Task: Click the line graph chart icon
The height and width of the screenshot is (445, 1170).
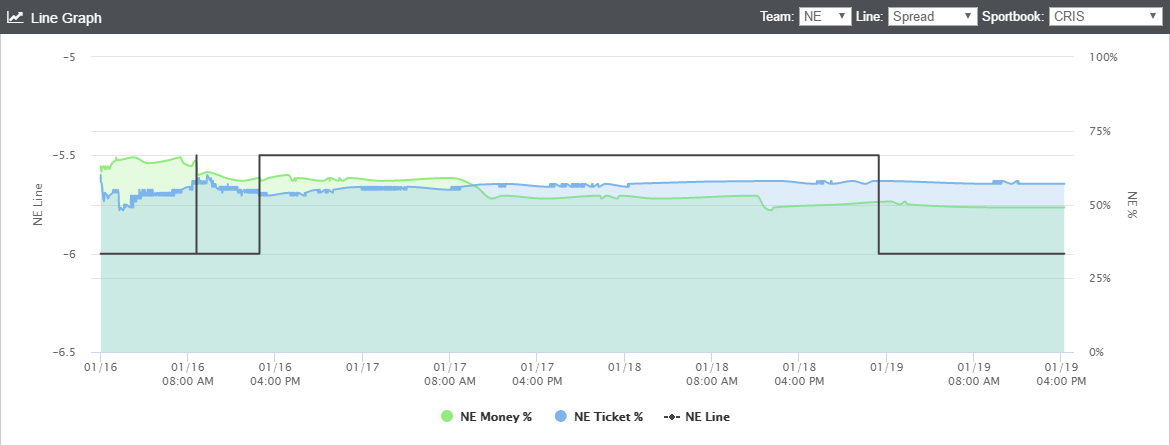Action: click(15, 16)
